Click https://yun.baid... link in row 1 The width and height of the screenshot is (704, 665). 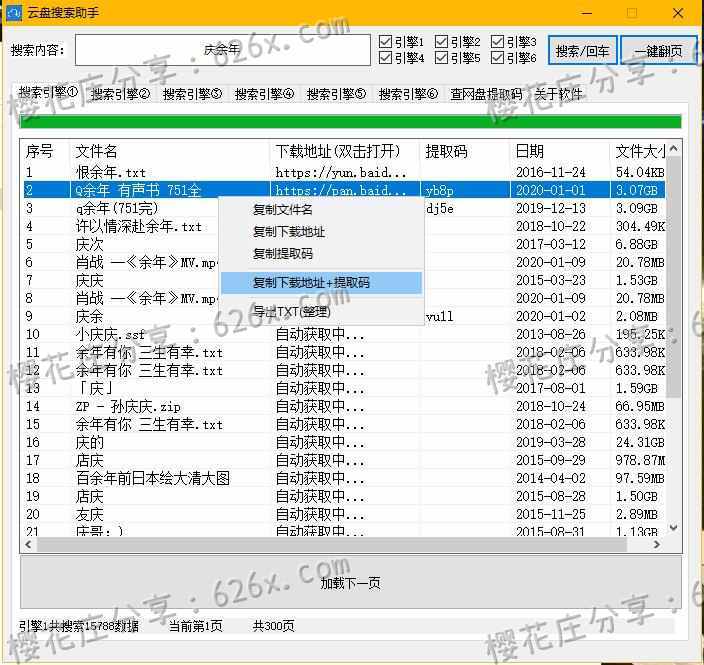(341, 172)
